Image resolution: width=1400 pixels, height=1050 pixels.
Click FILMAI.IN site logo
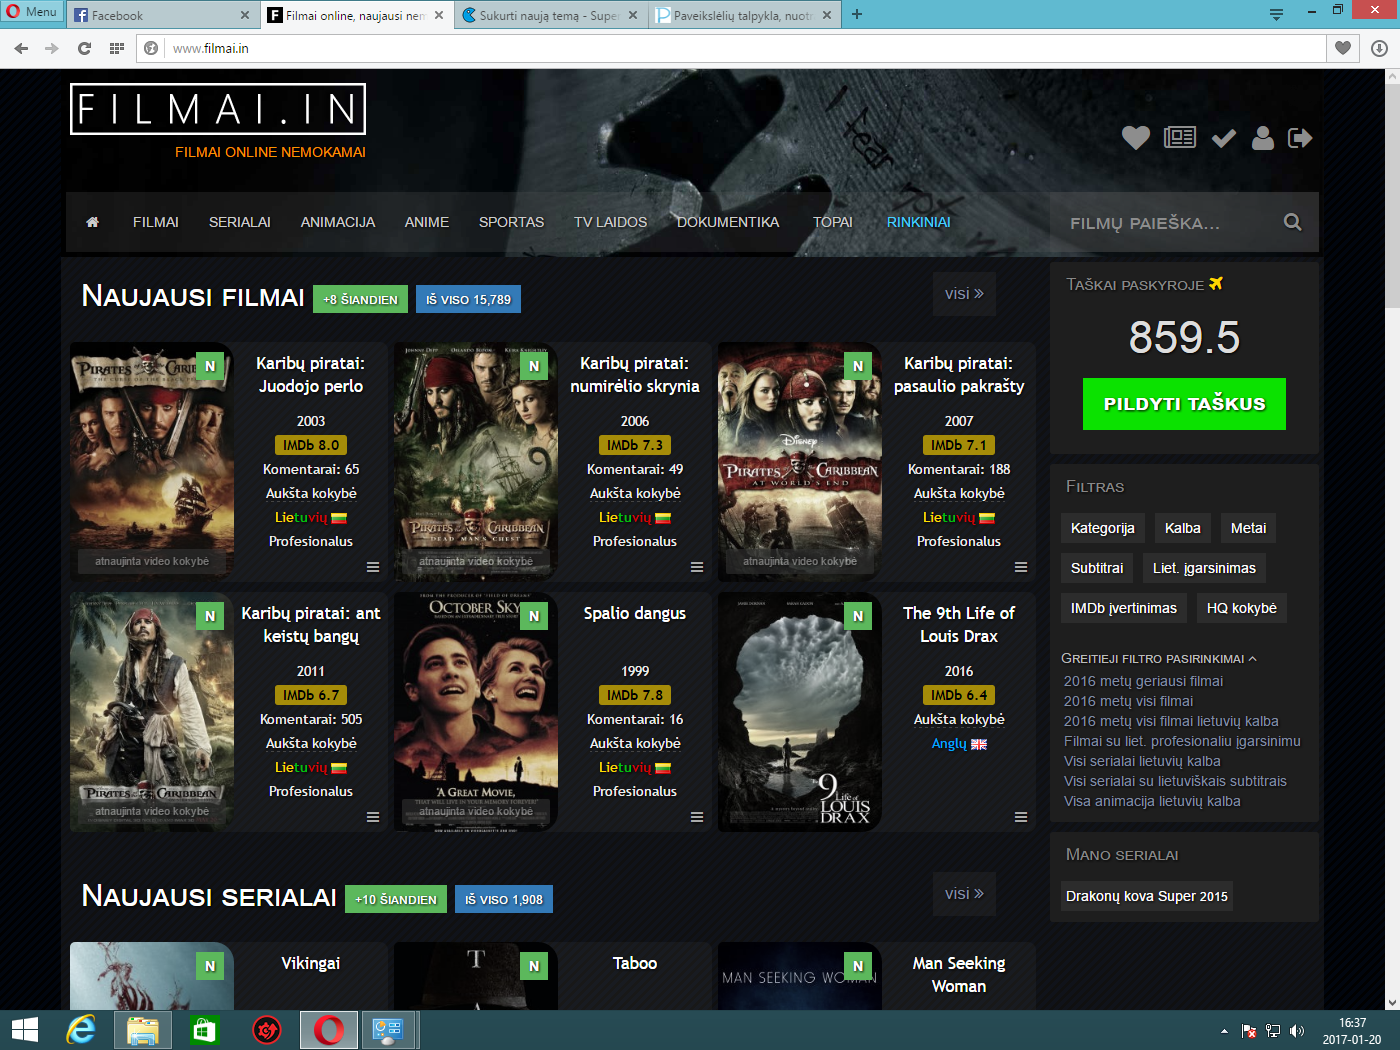[x=218, y=109]
